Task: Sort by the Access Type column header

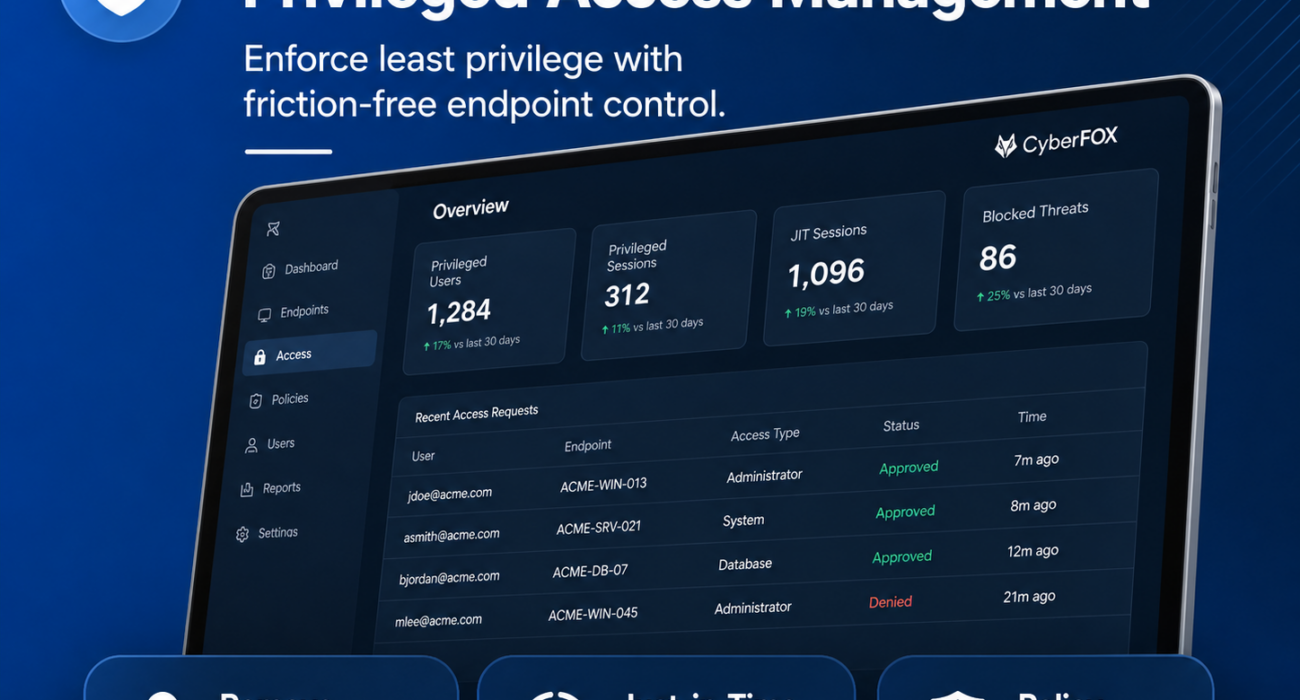Action: [x=765, y=435]
